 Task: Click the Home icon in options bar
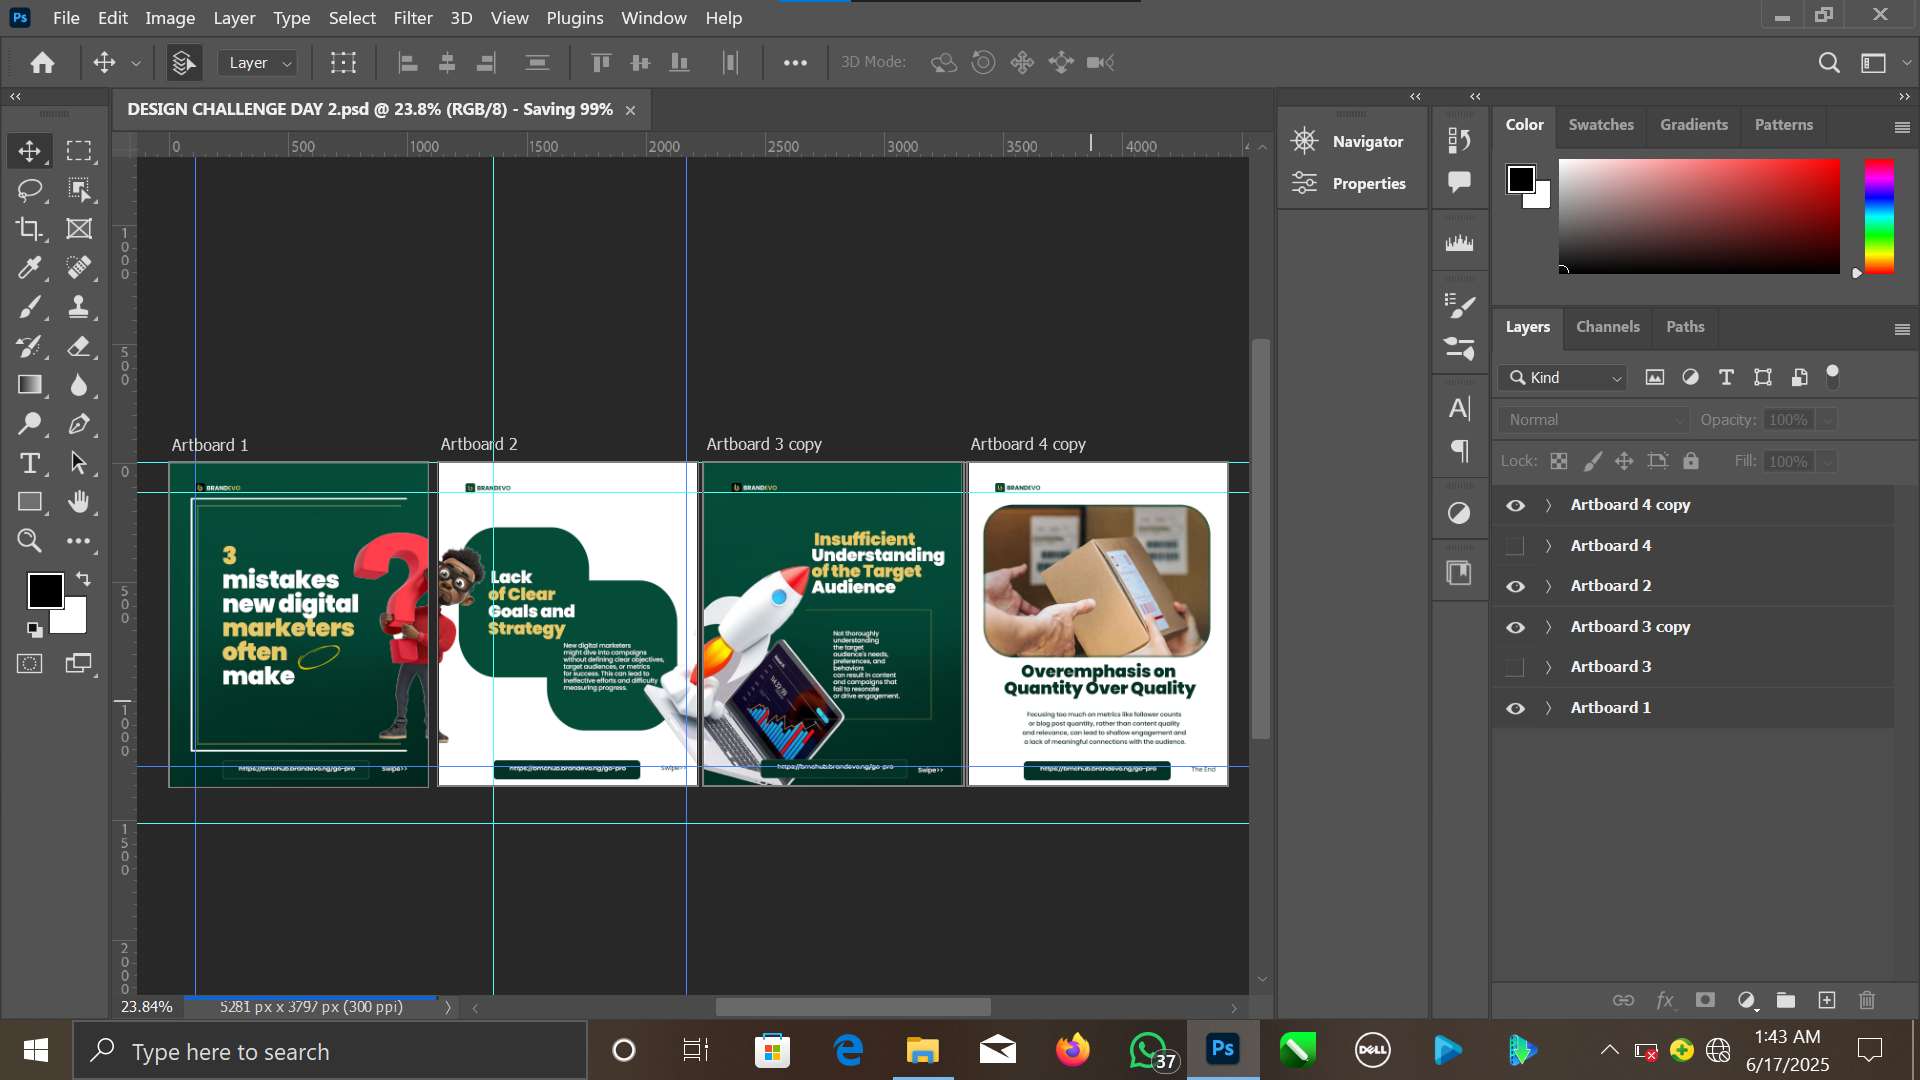coord(42,63)
